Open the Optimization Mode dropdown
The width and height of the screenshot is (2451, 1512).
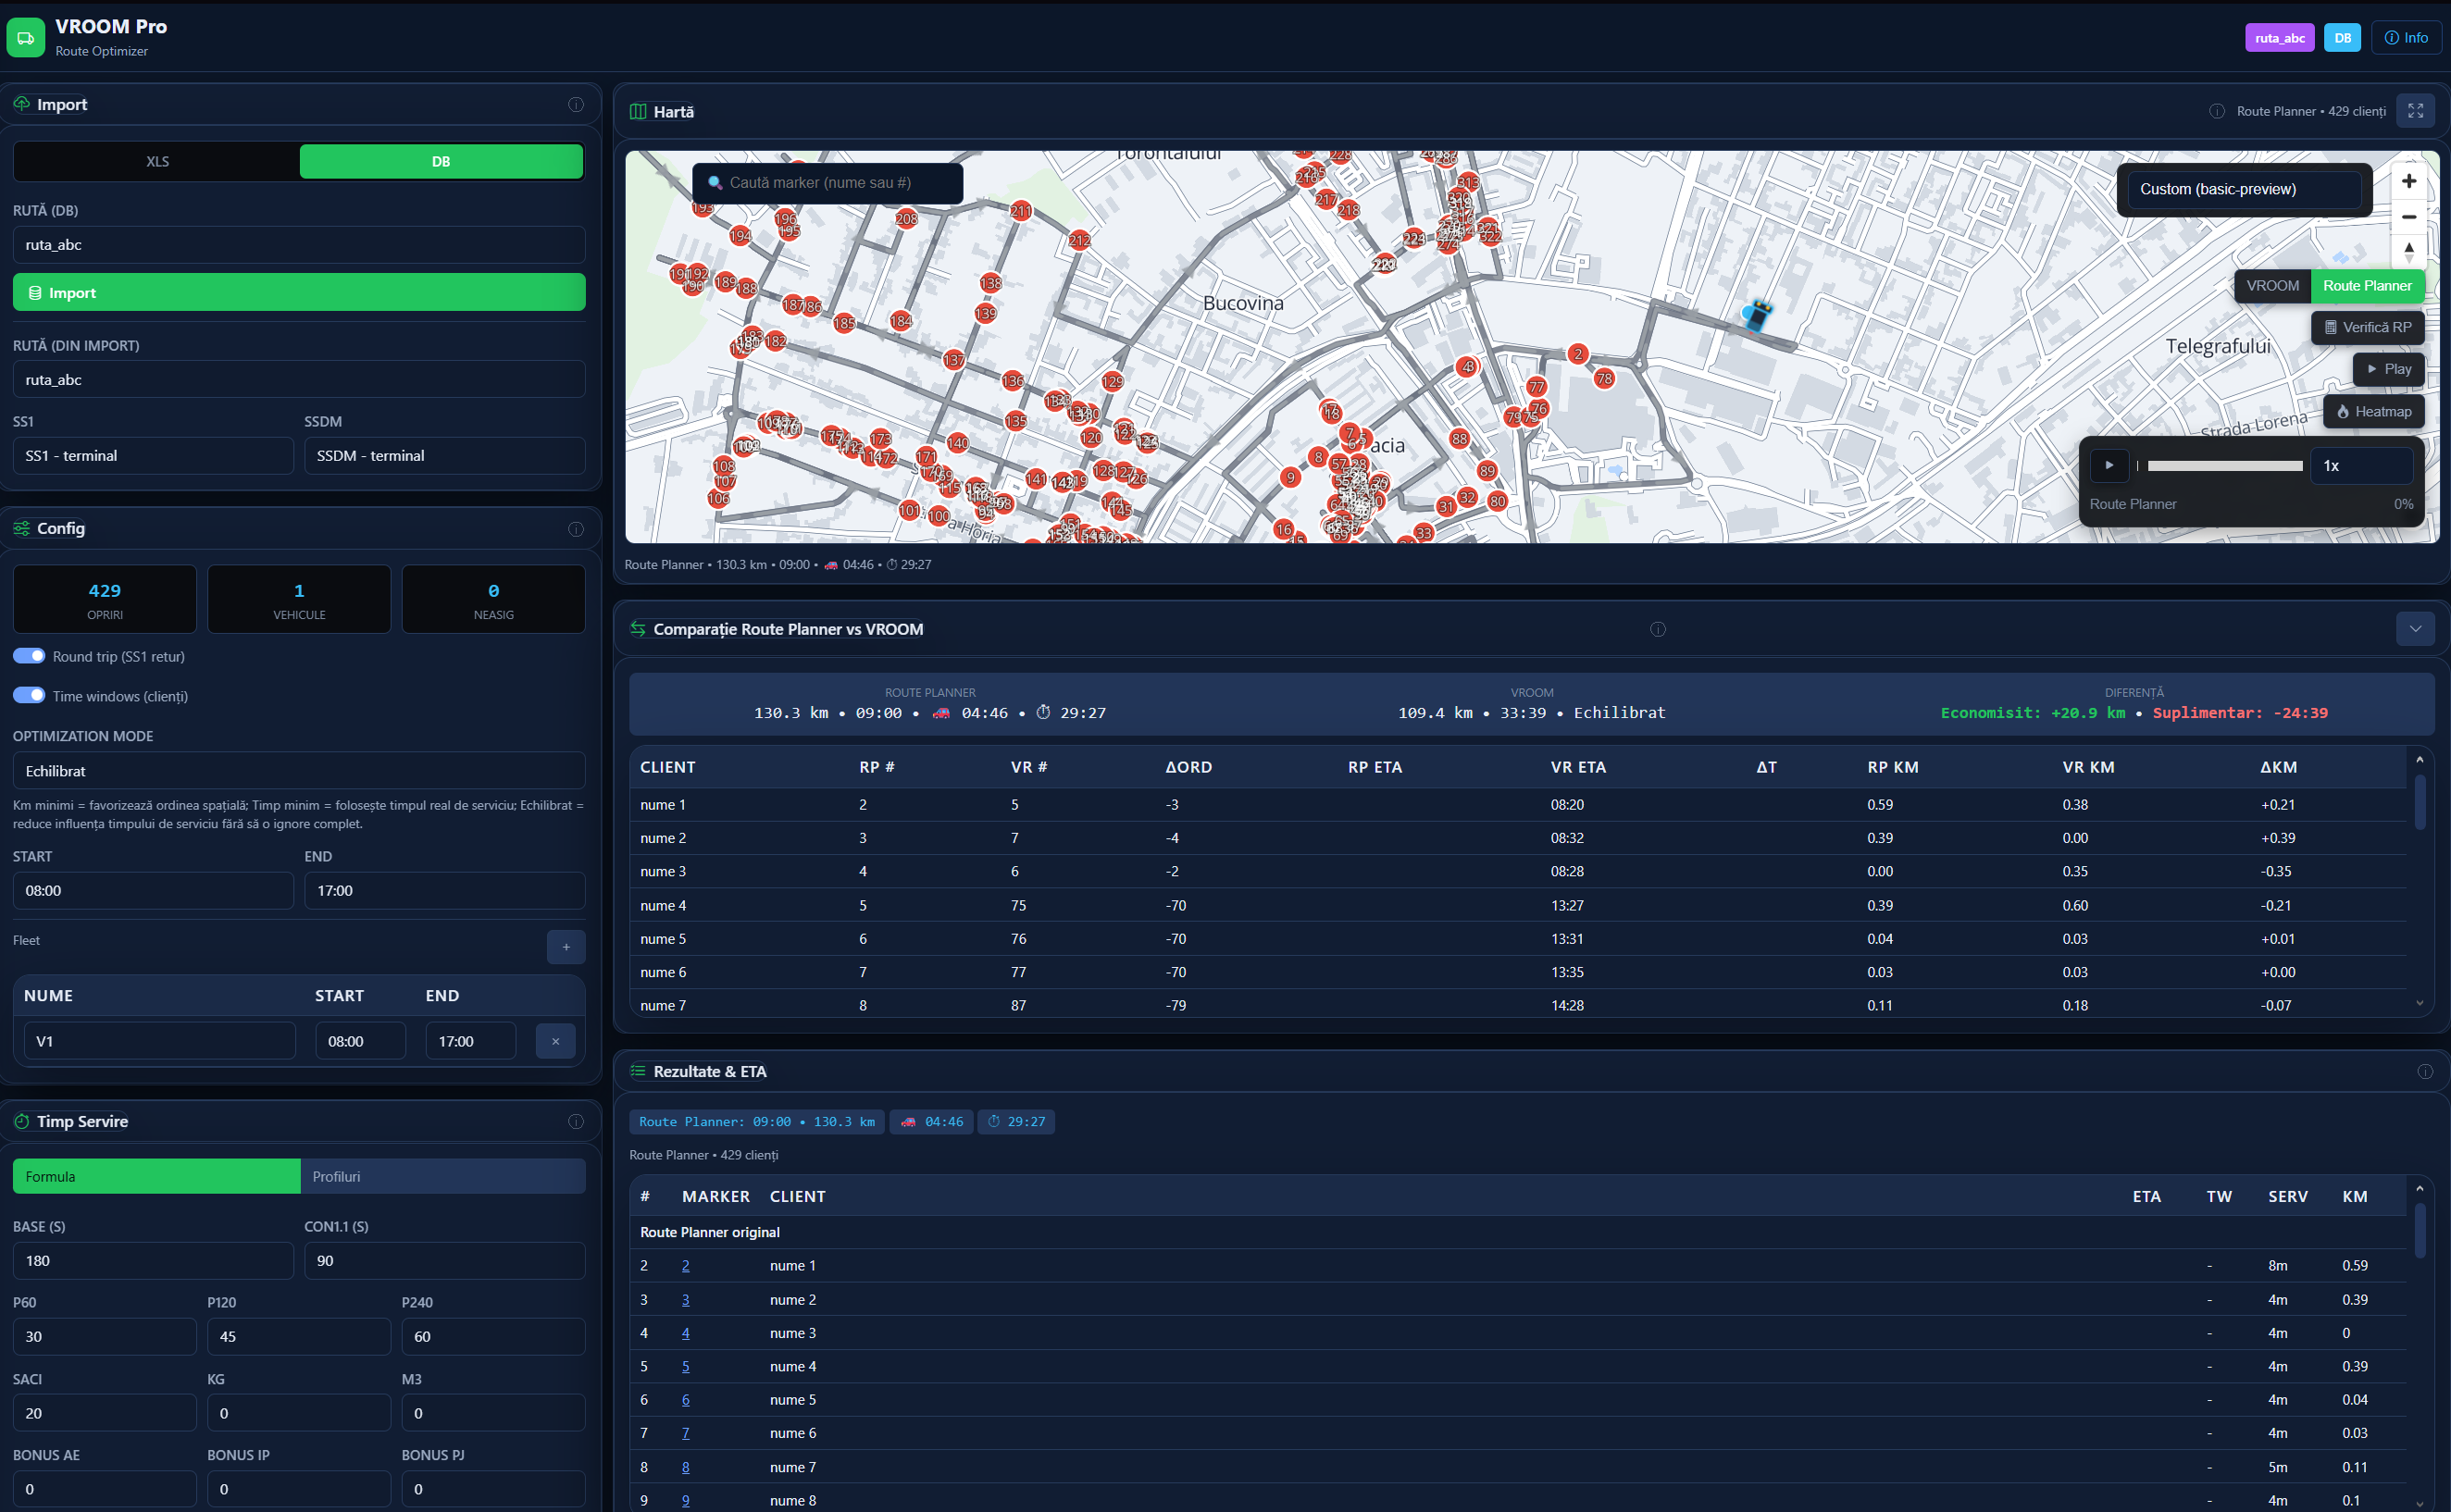click(299, 771)
